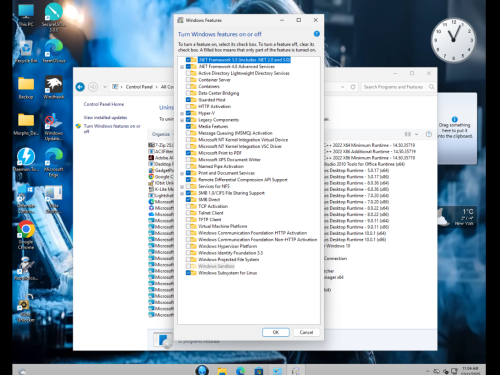Expand the Legacy Components tree node
This screenshot has height=375, width=500.
pos(182,120)
